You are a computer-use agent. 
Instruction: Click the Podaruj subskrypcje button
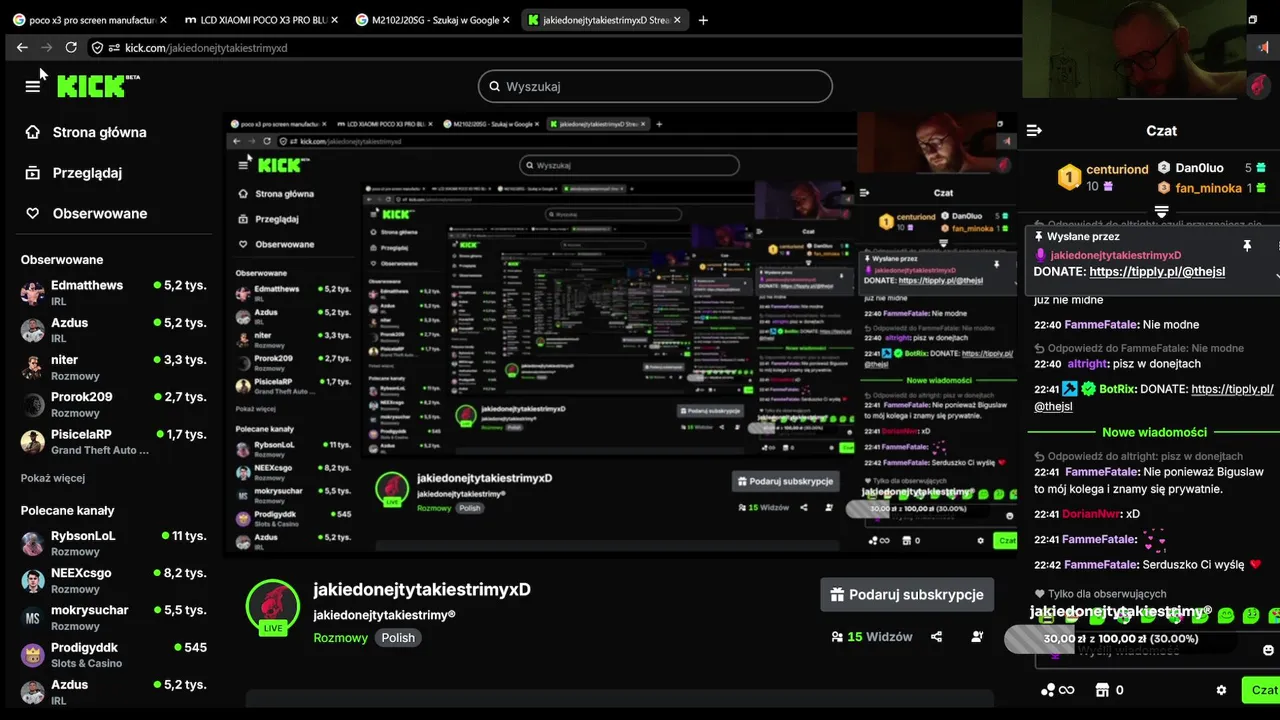pos(907,594)
